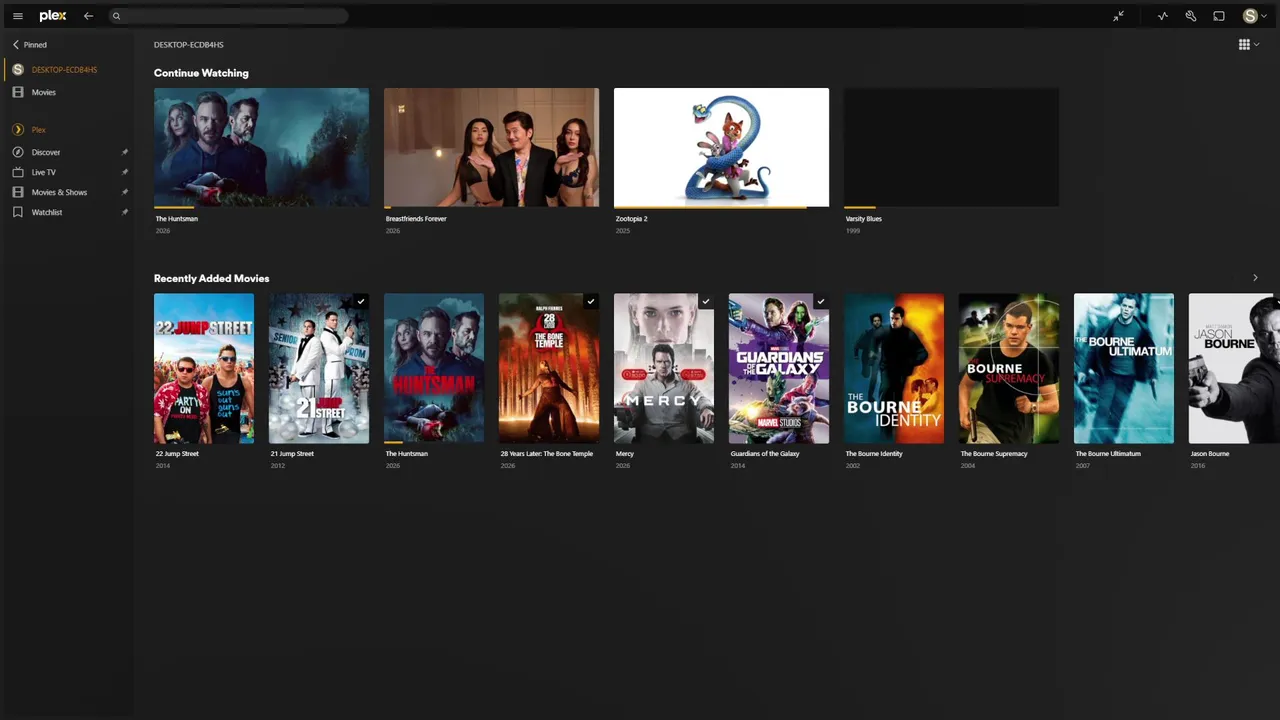Image resolution: width=1280 pixels, height=720 pixels.
Task: Open the Continue Watching section heading
Action: click(201, 73)
